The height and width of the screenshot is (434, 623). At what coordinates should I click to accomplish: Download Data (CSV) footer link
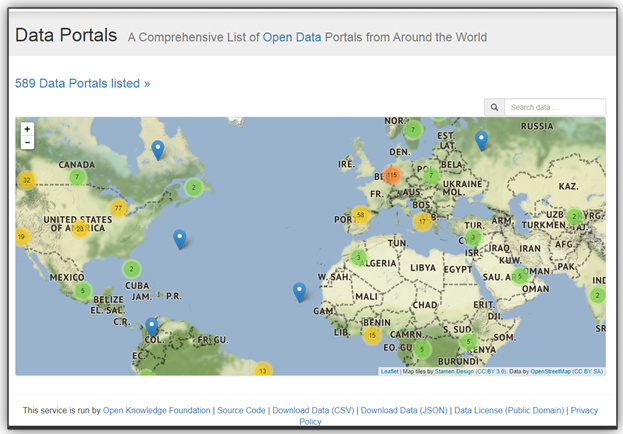[313, 410]
